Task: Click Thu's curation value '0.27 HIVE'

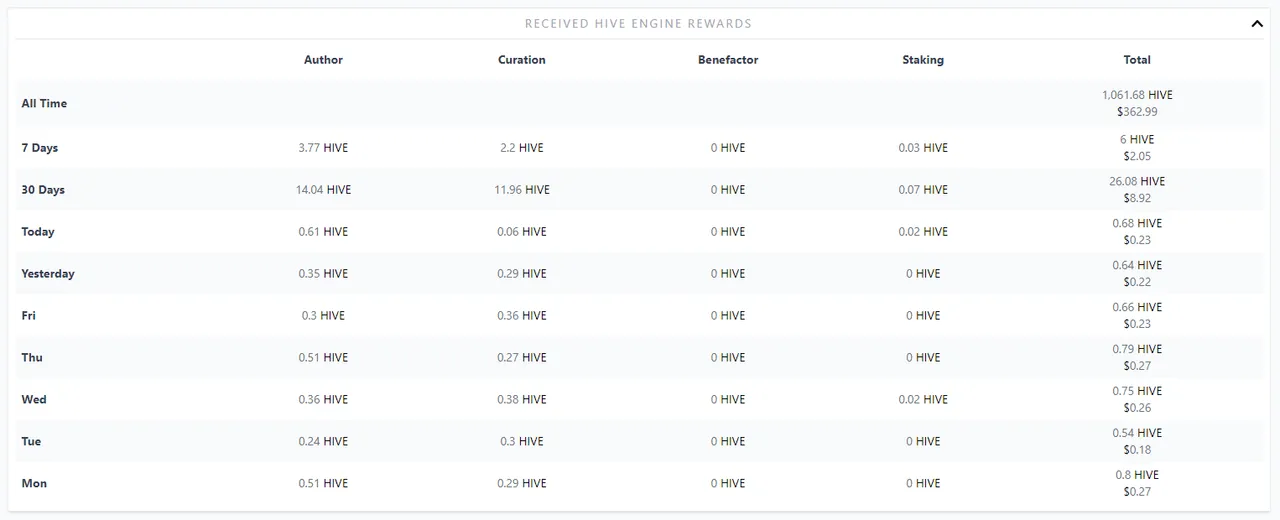Action: (522, 358)
